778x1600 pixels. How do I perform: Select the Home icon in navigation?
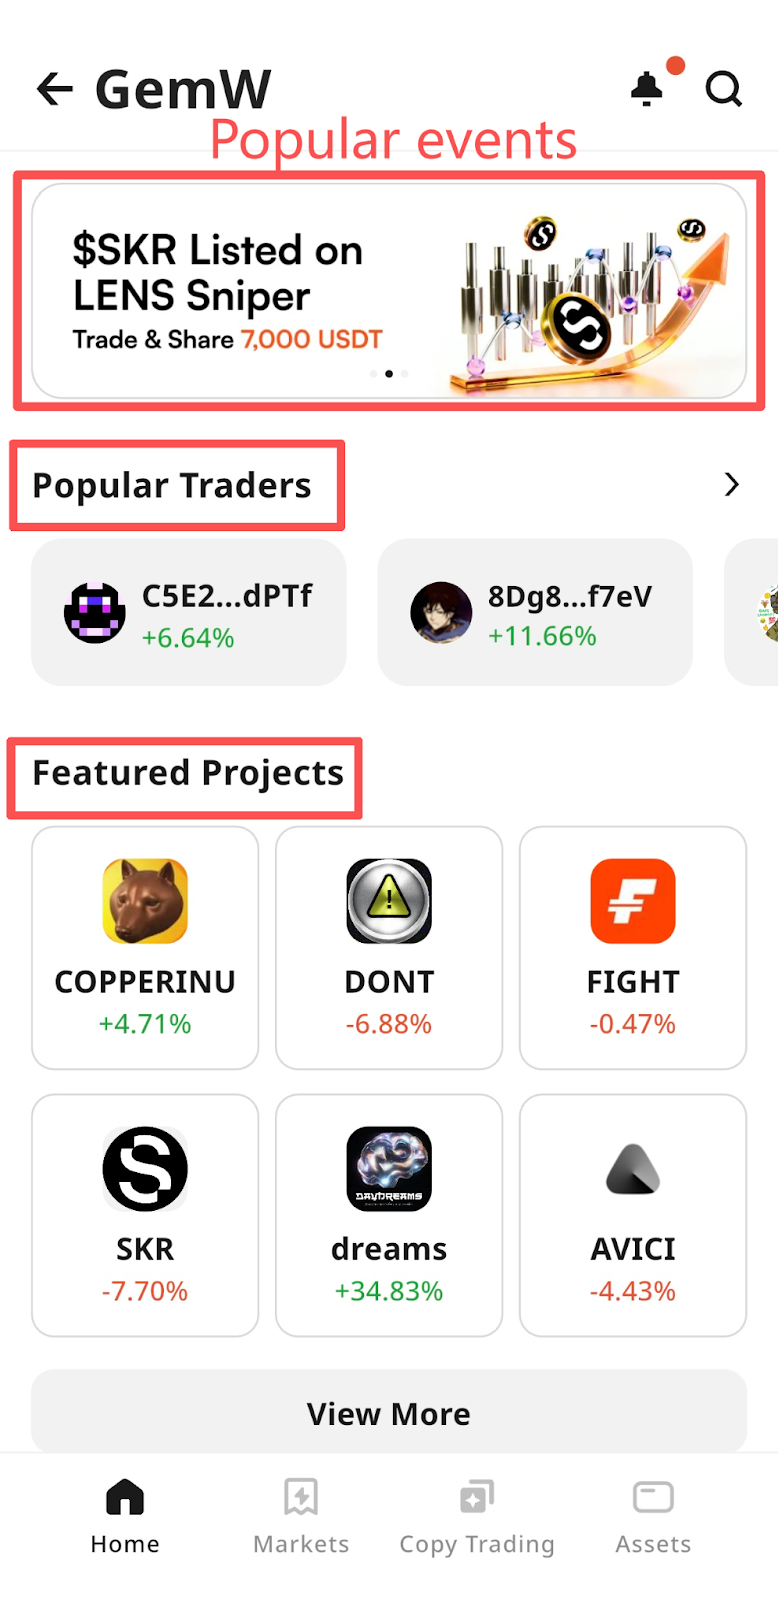[x=125, y=1516]
